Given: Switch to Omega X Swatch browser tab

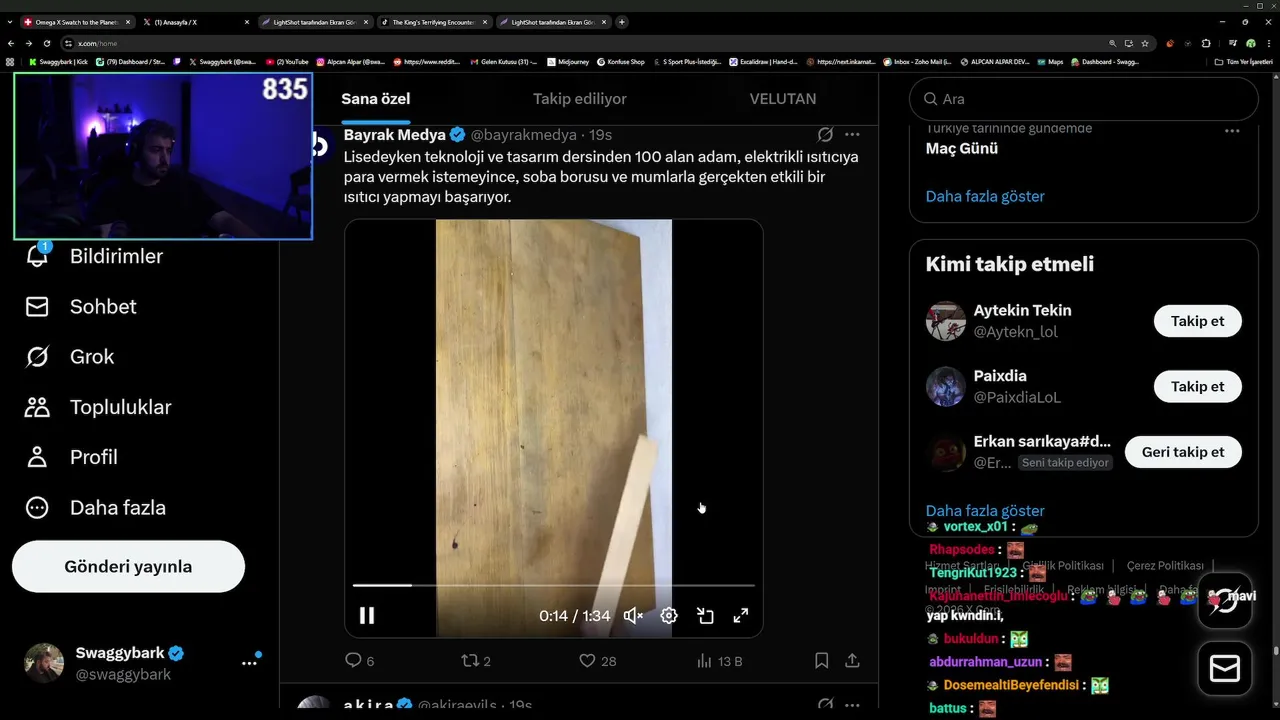Looking at the screenshot, I should [77, 22].
